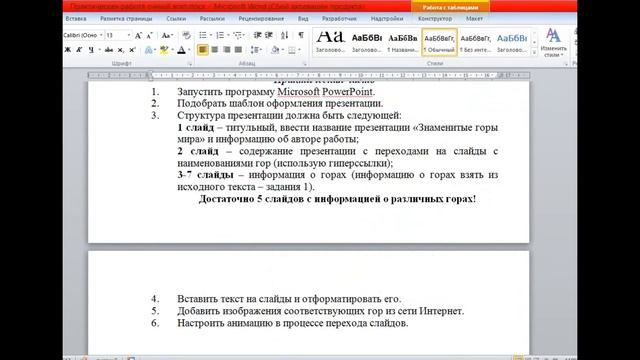Screen dimensions: 640x360
Task: Toggle Show paragraph marks (¶)
Action: pos(301,36)
